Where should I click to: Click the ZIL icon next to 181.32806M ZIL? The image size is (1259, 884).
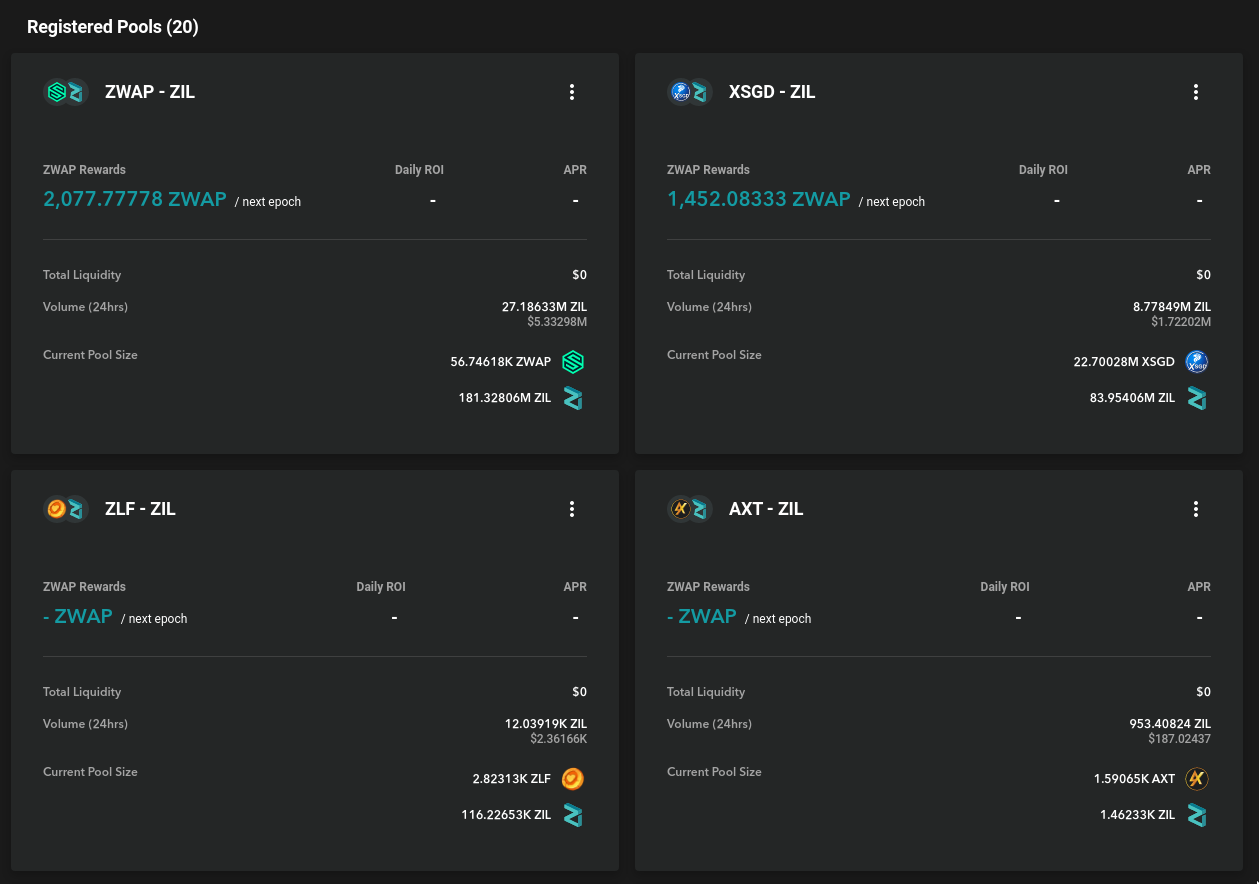point(573,398)
